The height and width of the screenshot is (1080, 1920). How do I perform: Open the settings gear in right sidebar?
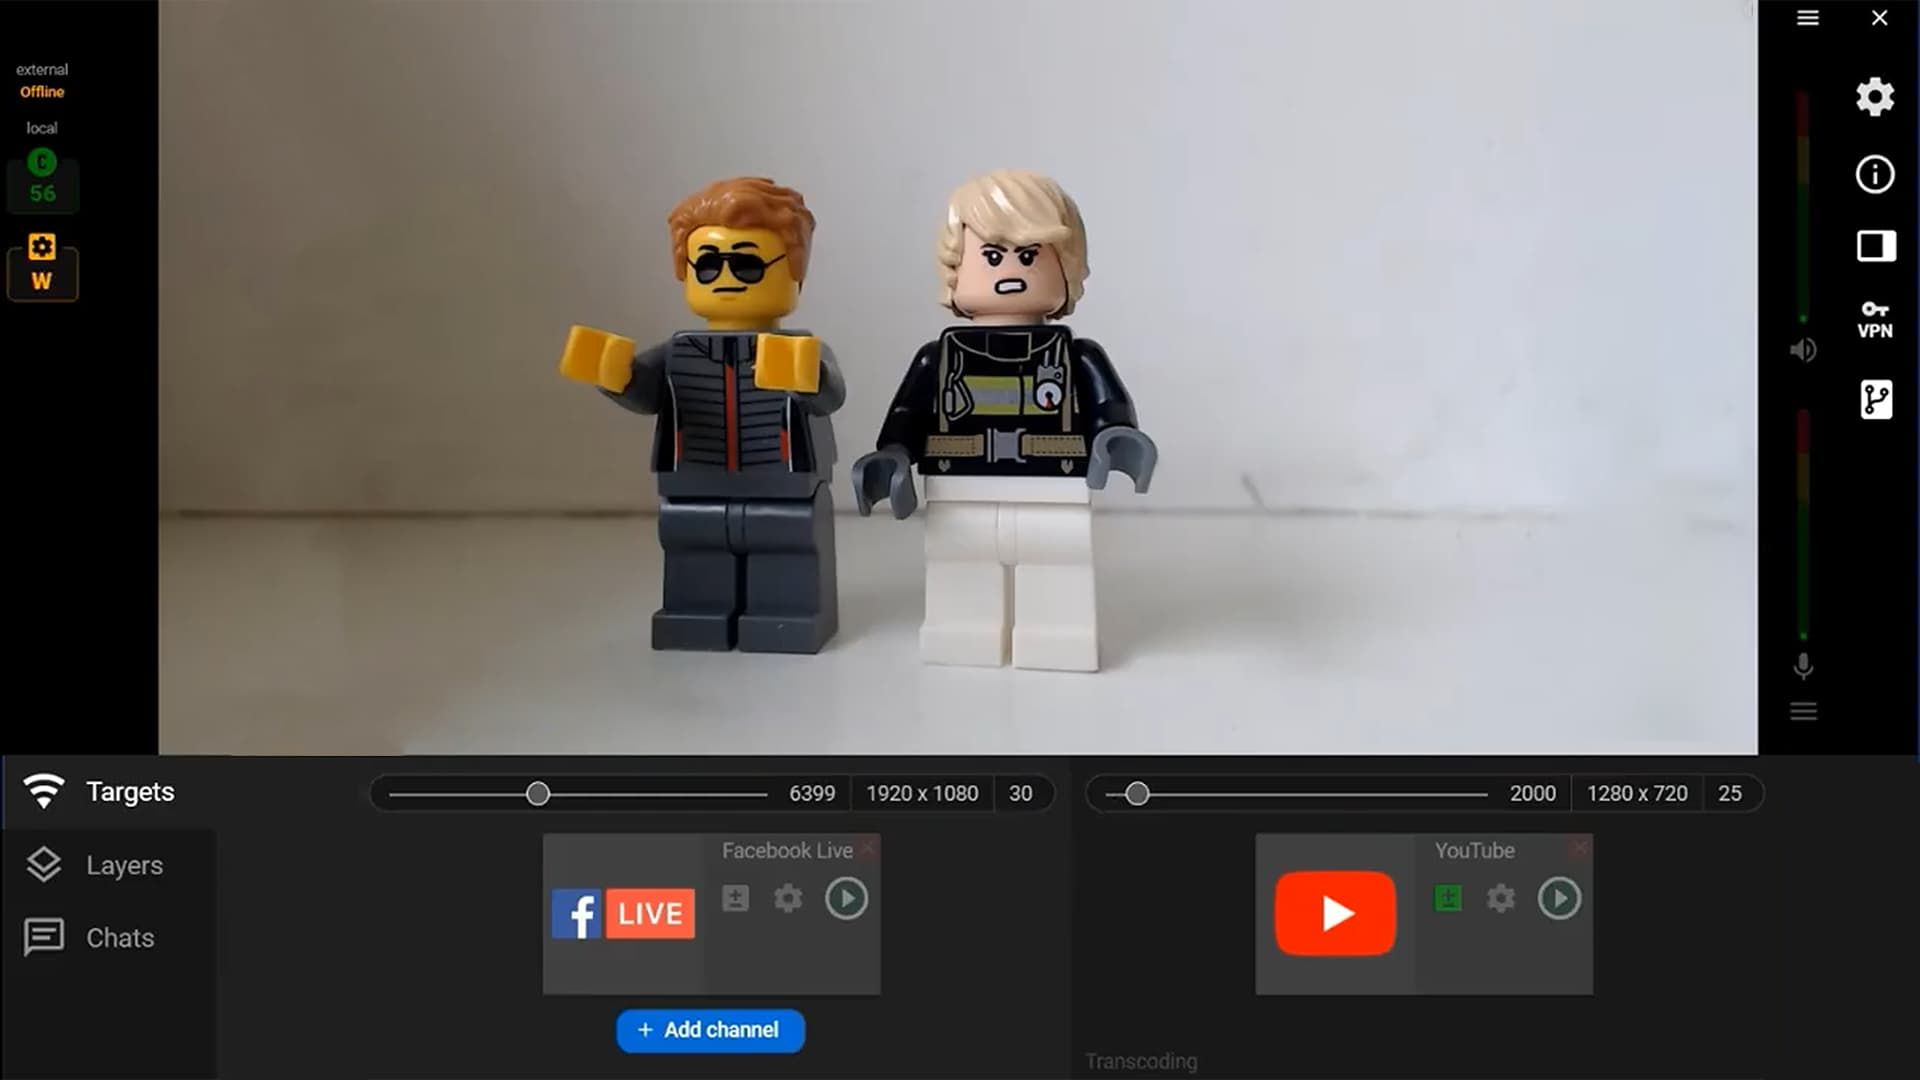coord(1875,97)
